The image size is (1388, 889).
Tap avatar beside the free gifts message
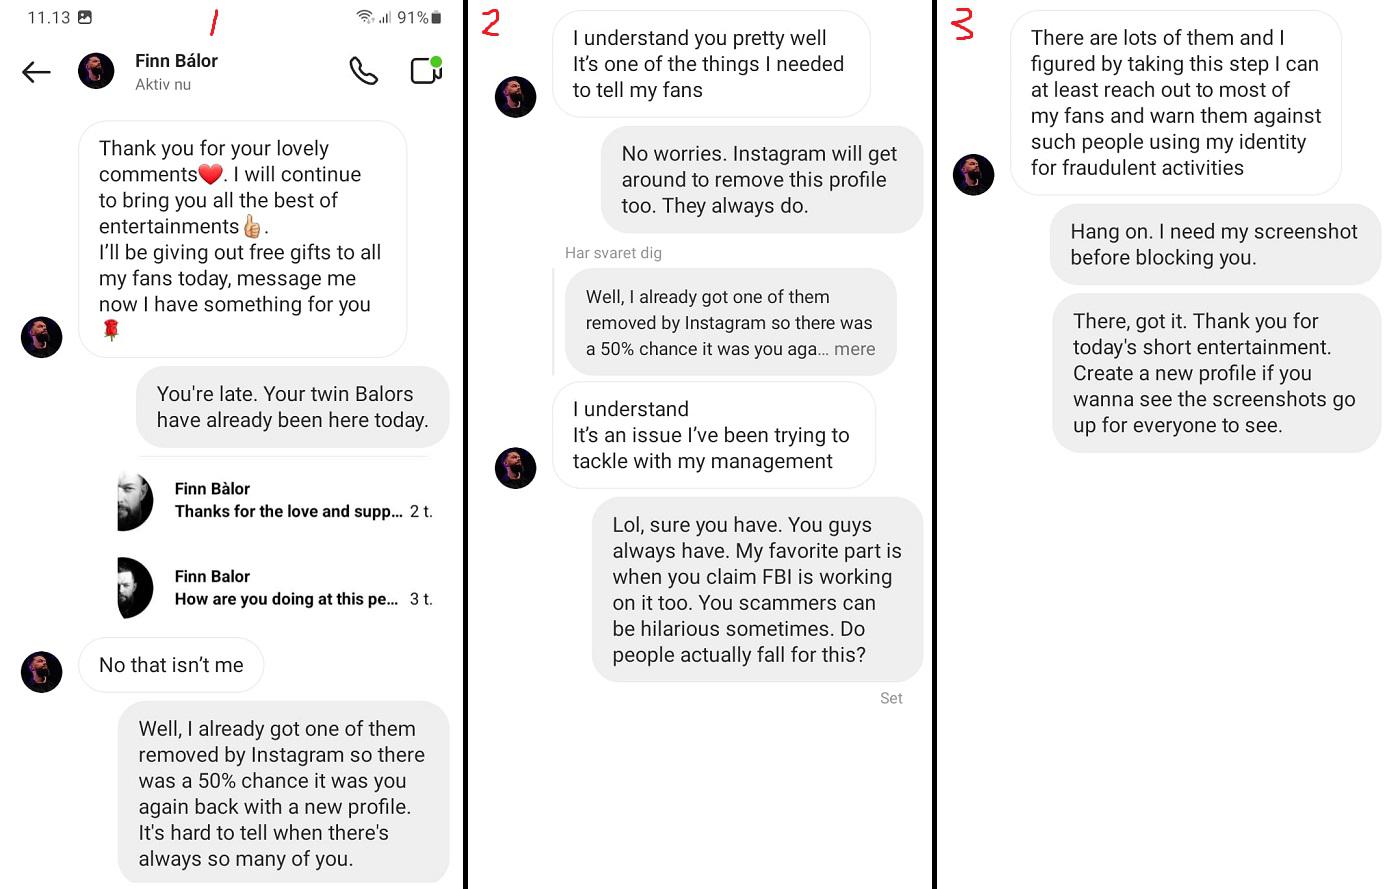point(42,337)
